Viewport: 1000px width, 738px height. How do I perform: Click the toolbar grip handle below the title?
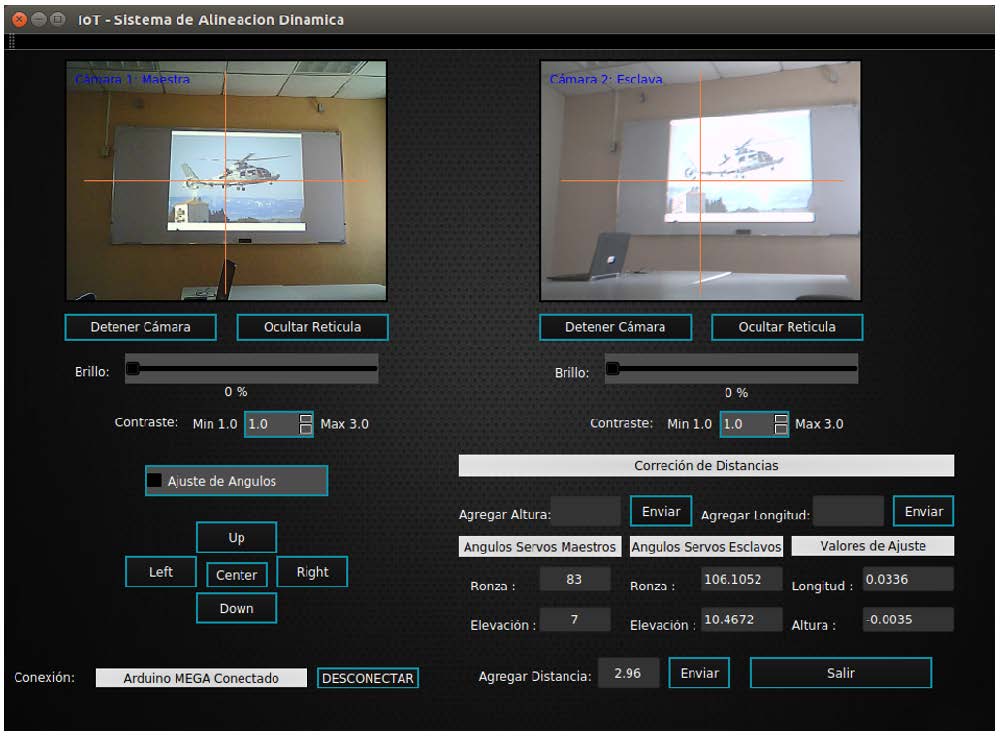click(x=12, y=42)
